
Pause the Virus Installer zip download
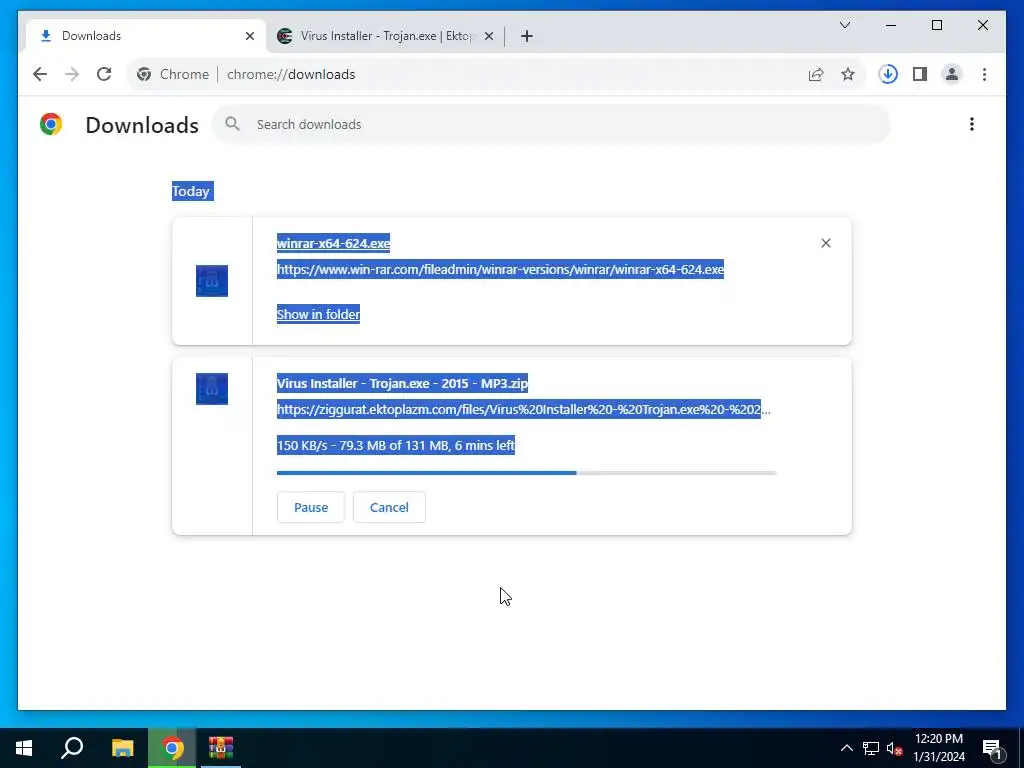[x=311, y=507]
